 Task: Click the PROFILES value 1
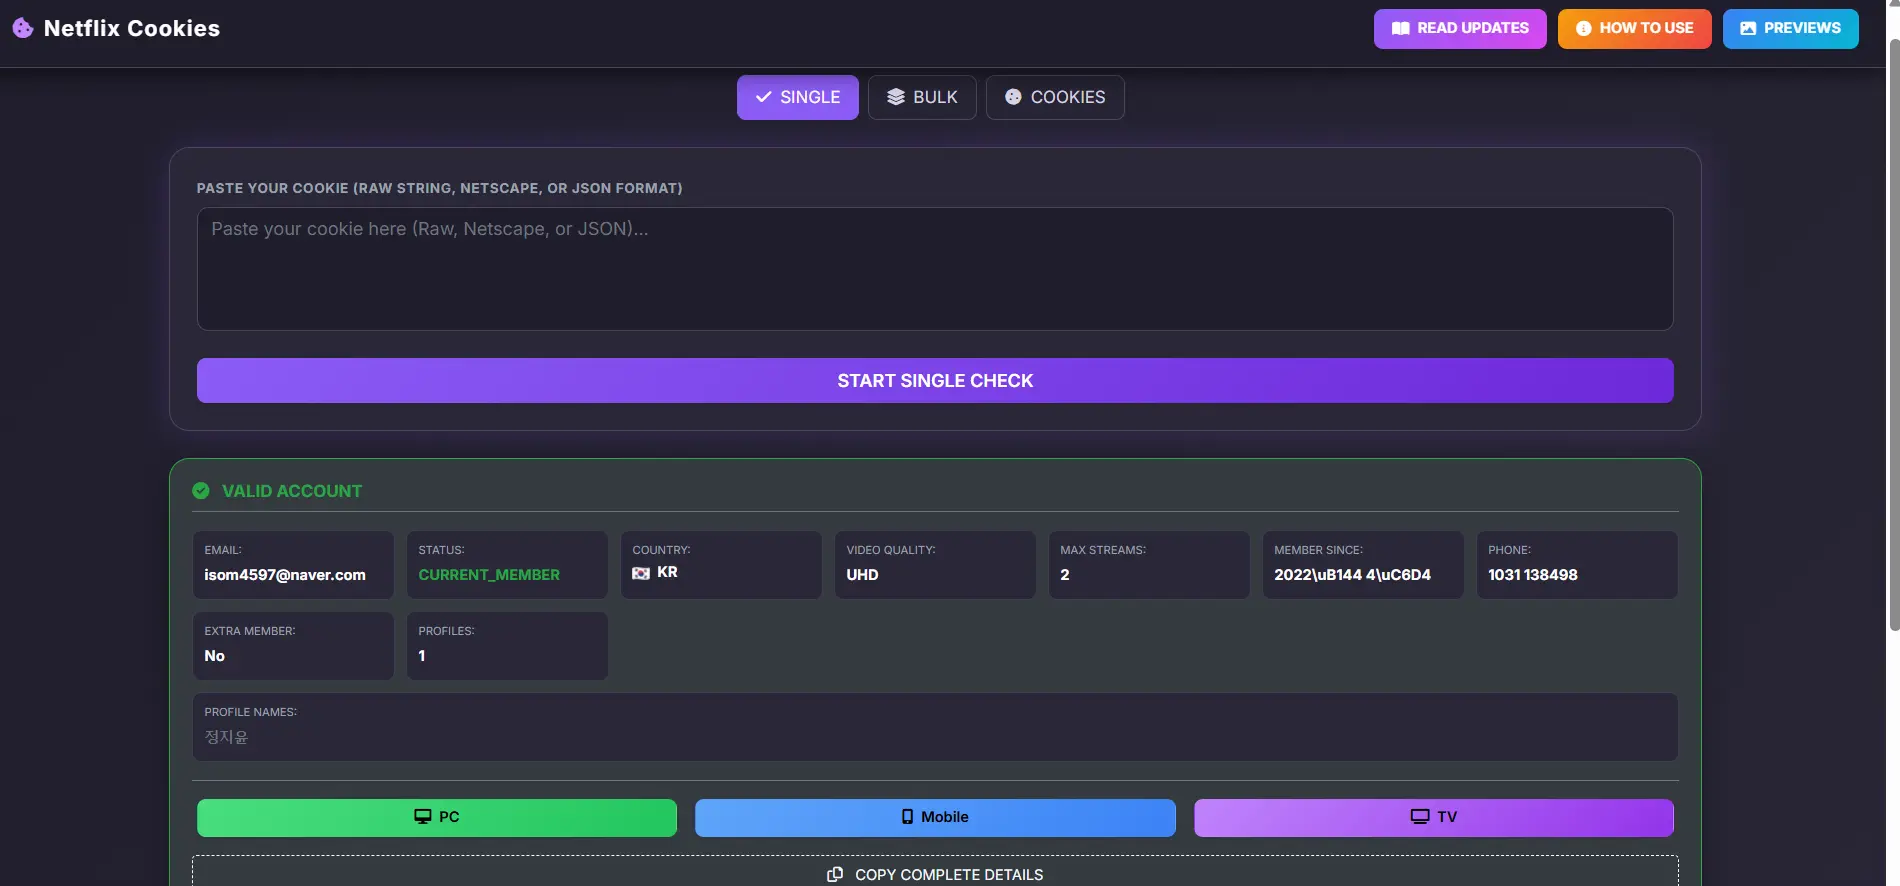422,656
